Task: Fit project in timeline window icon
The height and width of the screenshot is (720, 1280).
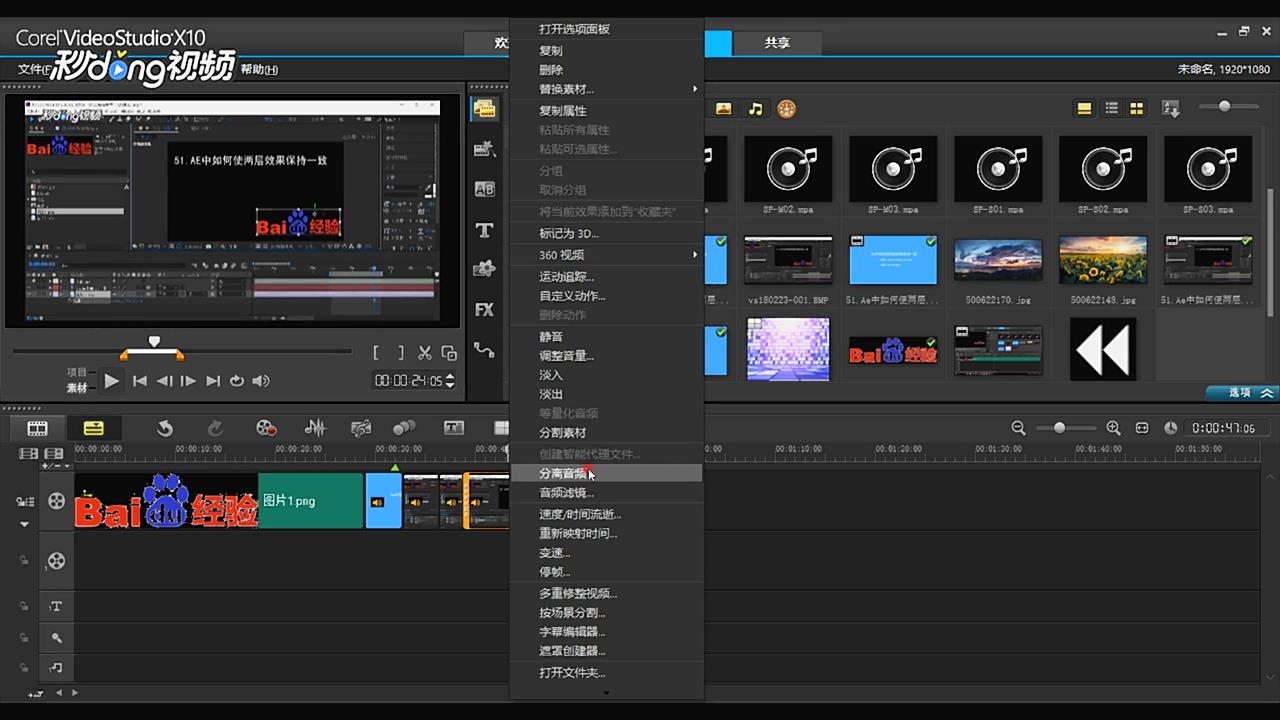Action: (x=1142, y=428)
